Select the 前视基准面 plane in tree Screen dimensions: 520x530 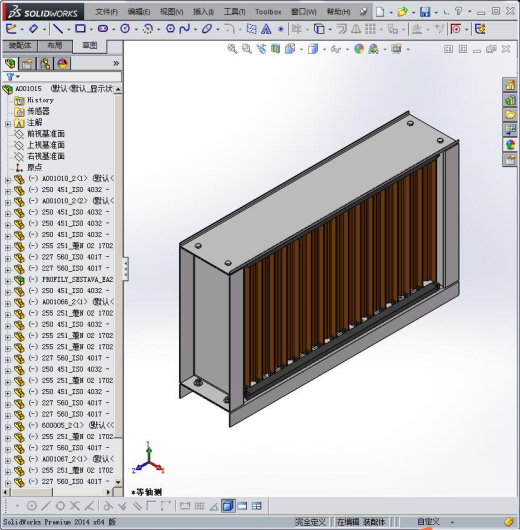click(46, 134)
